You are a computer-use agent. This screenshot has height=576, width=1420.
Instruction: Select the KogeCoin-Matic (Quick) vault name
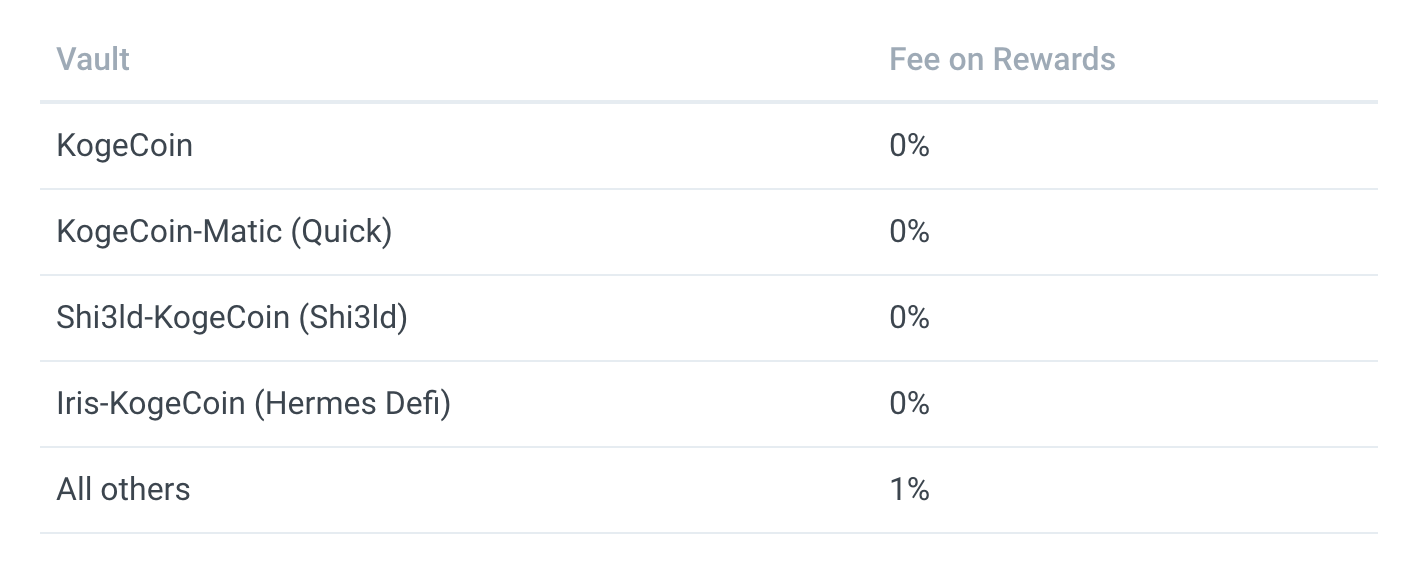224,232
